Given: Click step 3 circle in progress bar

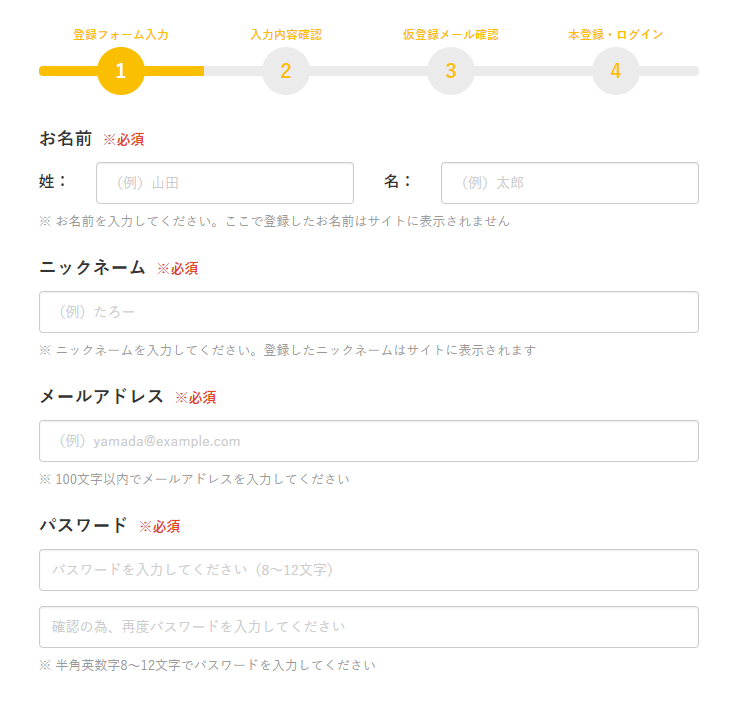Looking at the screenshot, I should point(451,71).
